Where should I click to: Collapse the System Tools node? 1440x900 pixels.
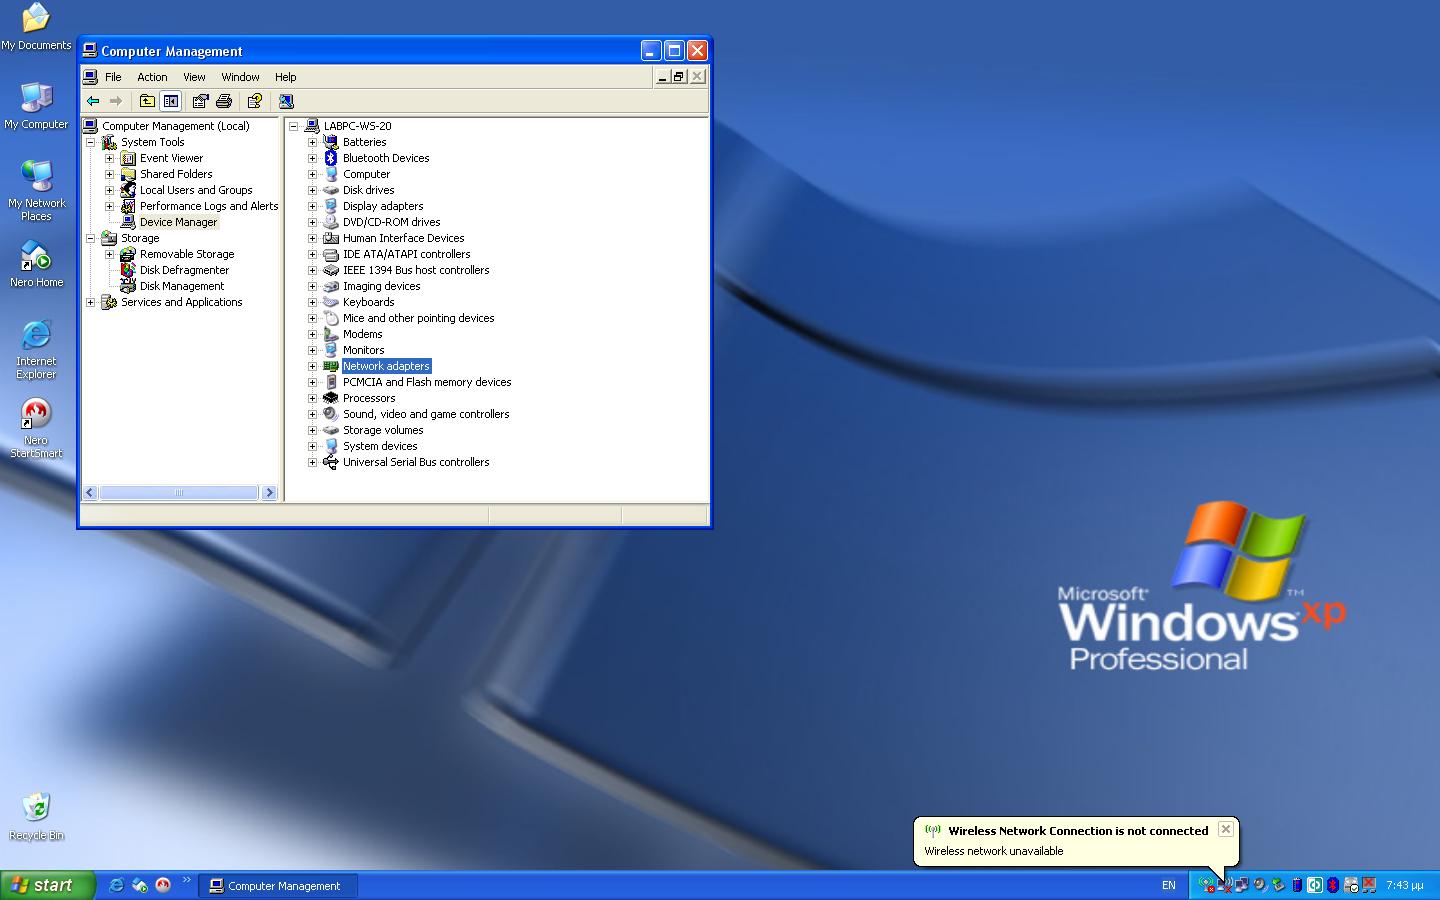click(x=90, y=142)
